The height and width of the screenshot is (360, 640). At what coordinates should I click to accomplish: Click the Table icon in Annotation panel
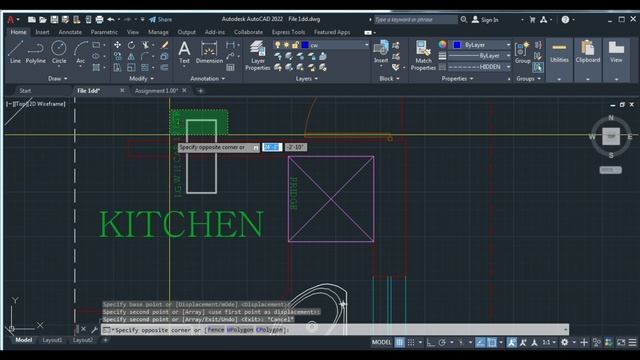click(x=230, y=67)
